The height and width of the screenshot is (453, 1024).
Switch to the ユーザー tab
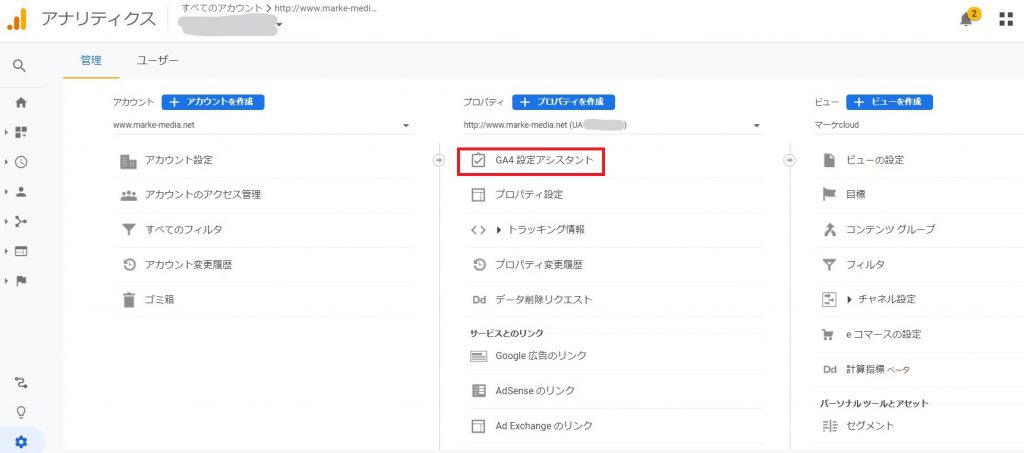tap(157, 61)
